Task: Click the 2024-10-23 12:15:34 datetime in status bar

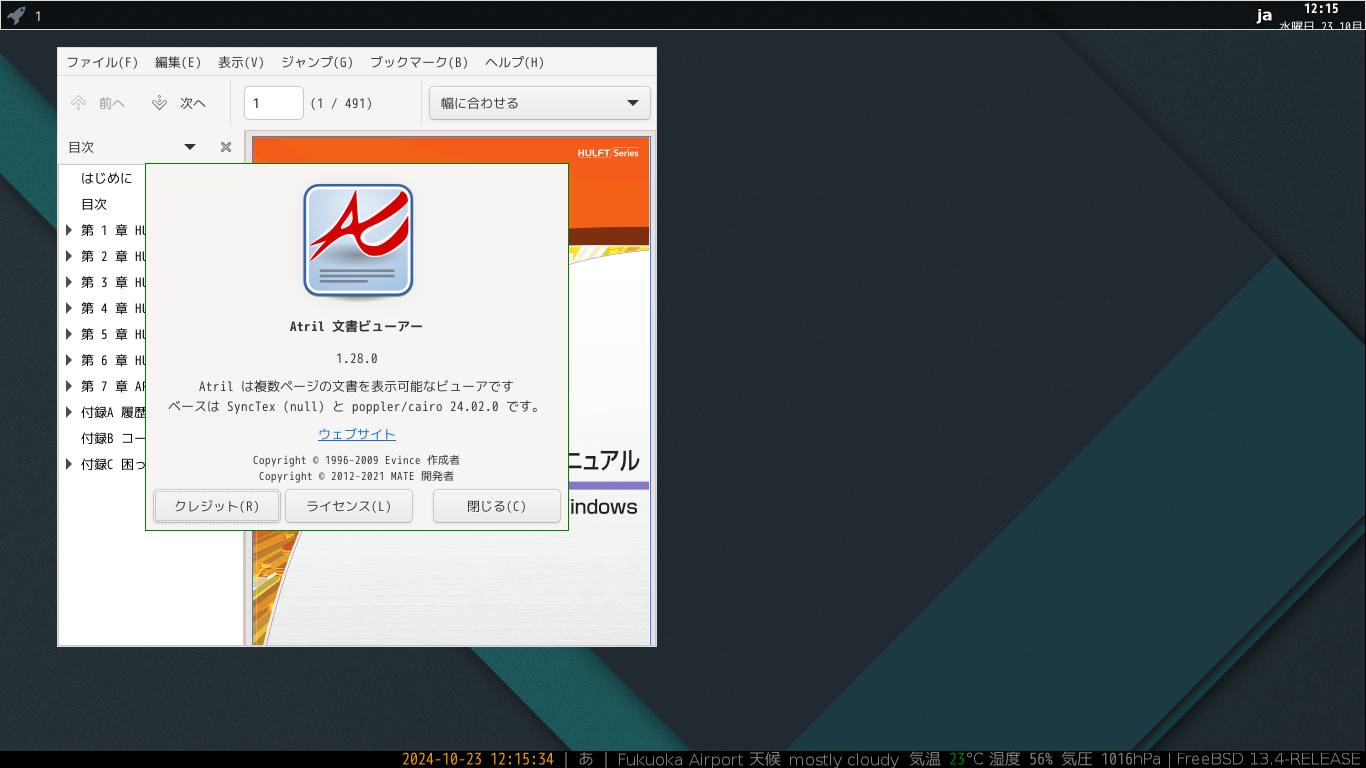Action: pos(478,759)
